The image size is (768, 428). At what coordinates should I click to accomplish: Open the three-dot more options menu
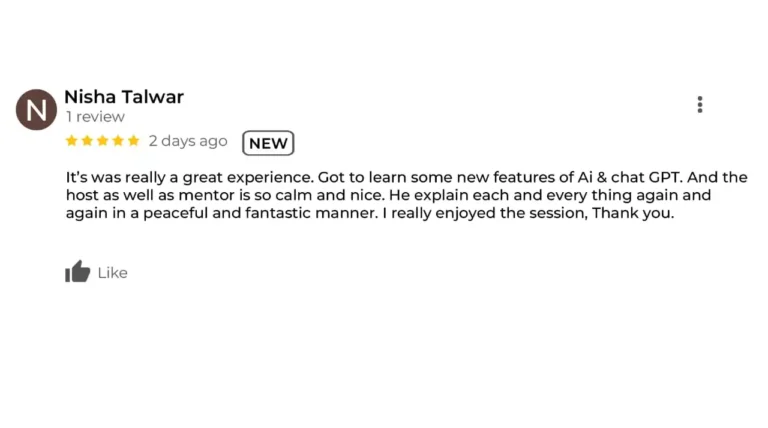[700, 104]
